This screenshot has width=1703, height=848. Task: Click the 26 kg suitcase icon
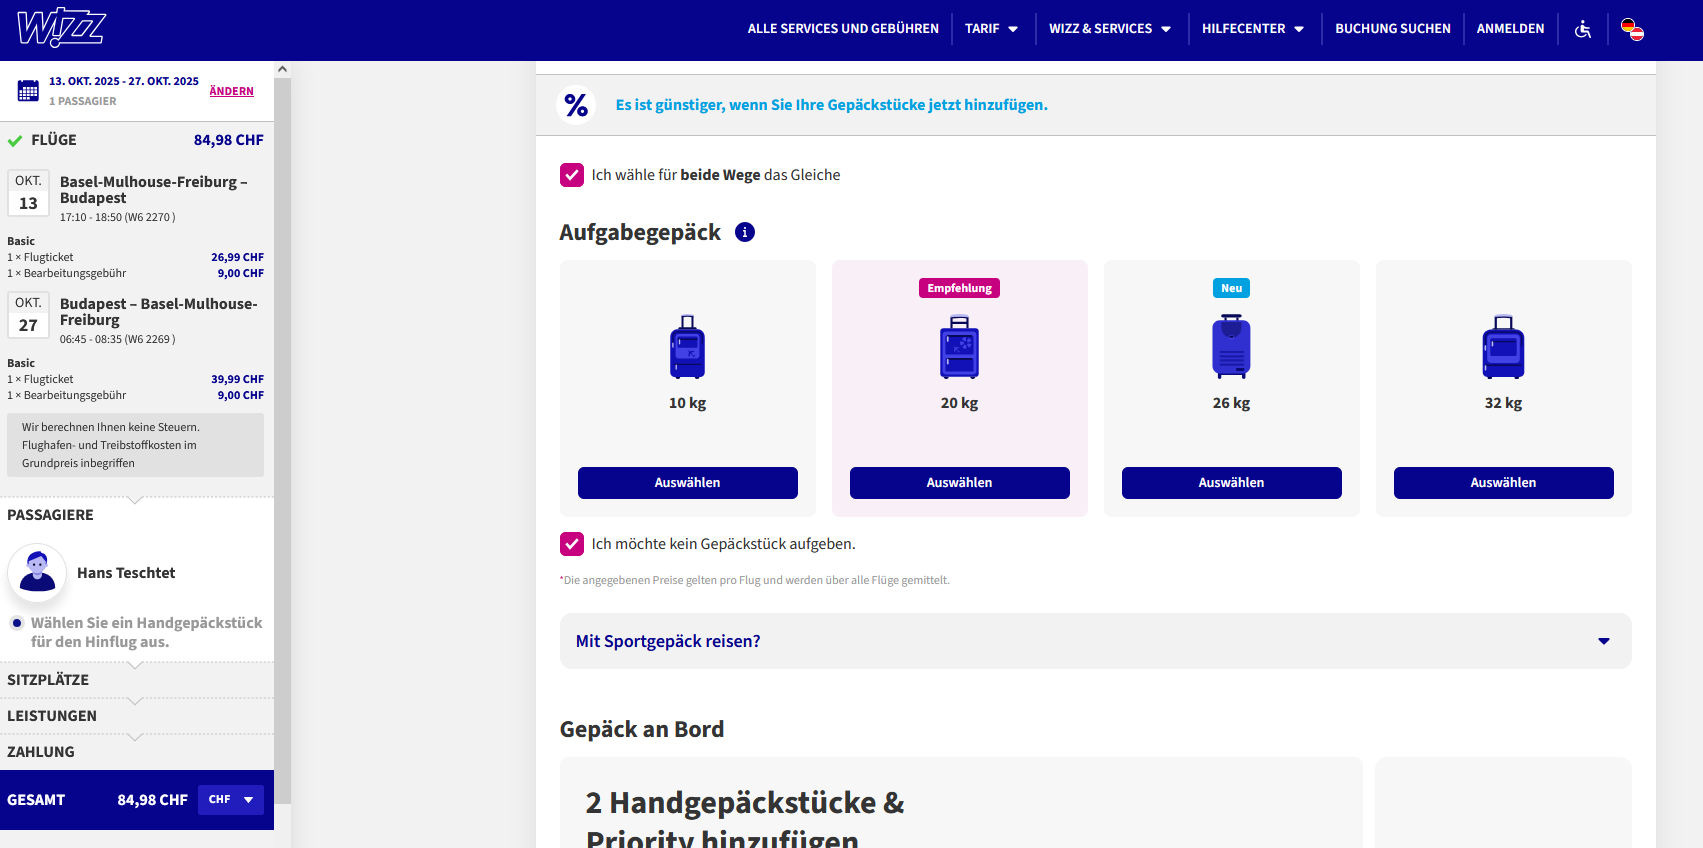pyautogui.click(x=1231, y=347)
